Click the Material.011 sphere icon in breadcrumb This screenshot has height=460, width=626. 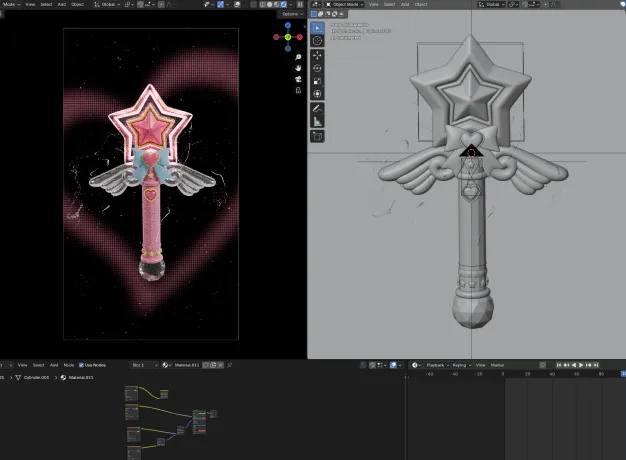click(x=63, y=377)
